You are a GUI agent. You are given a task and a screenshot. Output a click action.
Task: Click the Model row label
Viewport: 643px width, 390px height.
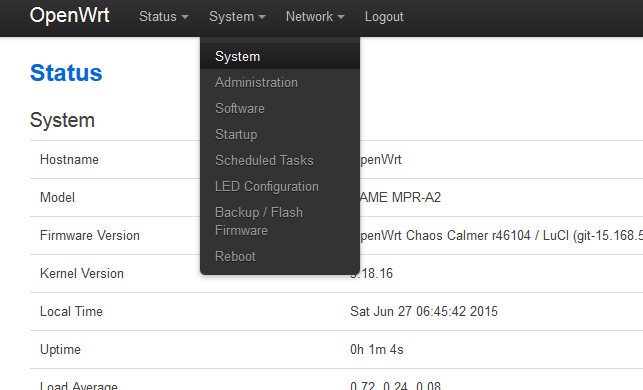pos(57,198)
